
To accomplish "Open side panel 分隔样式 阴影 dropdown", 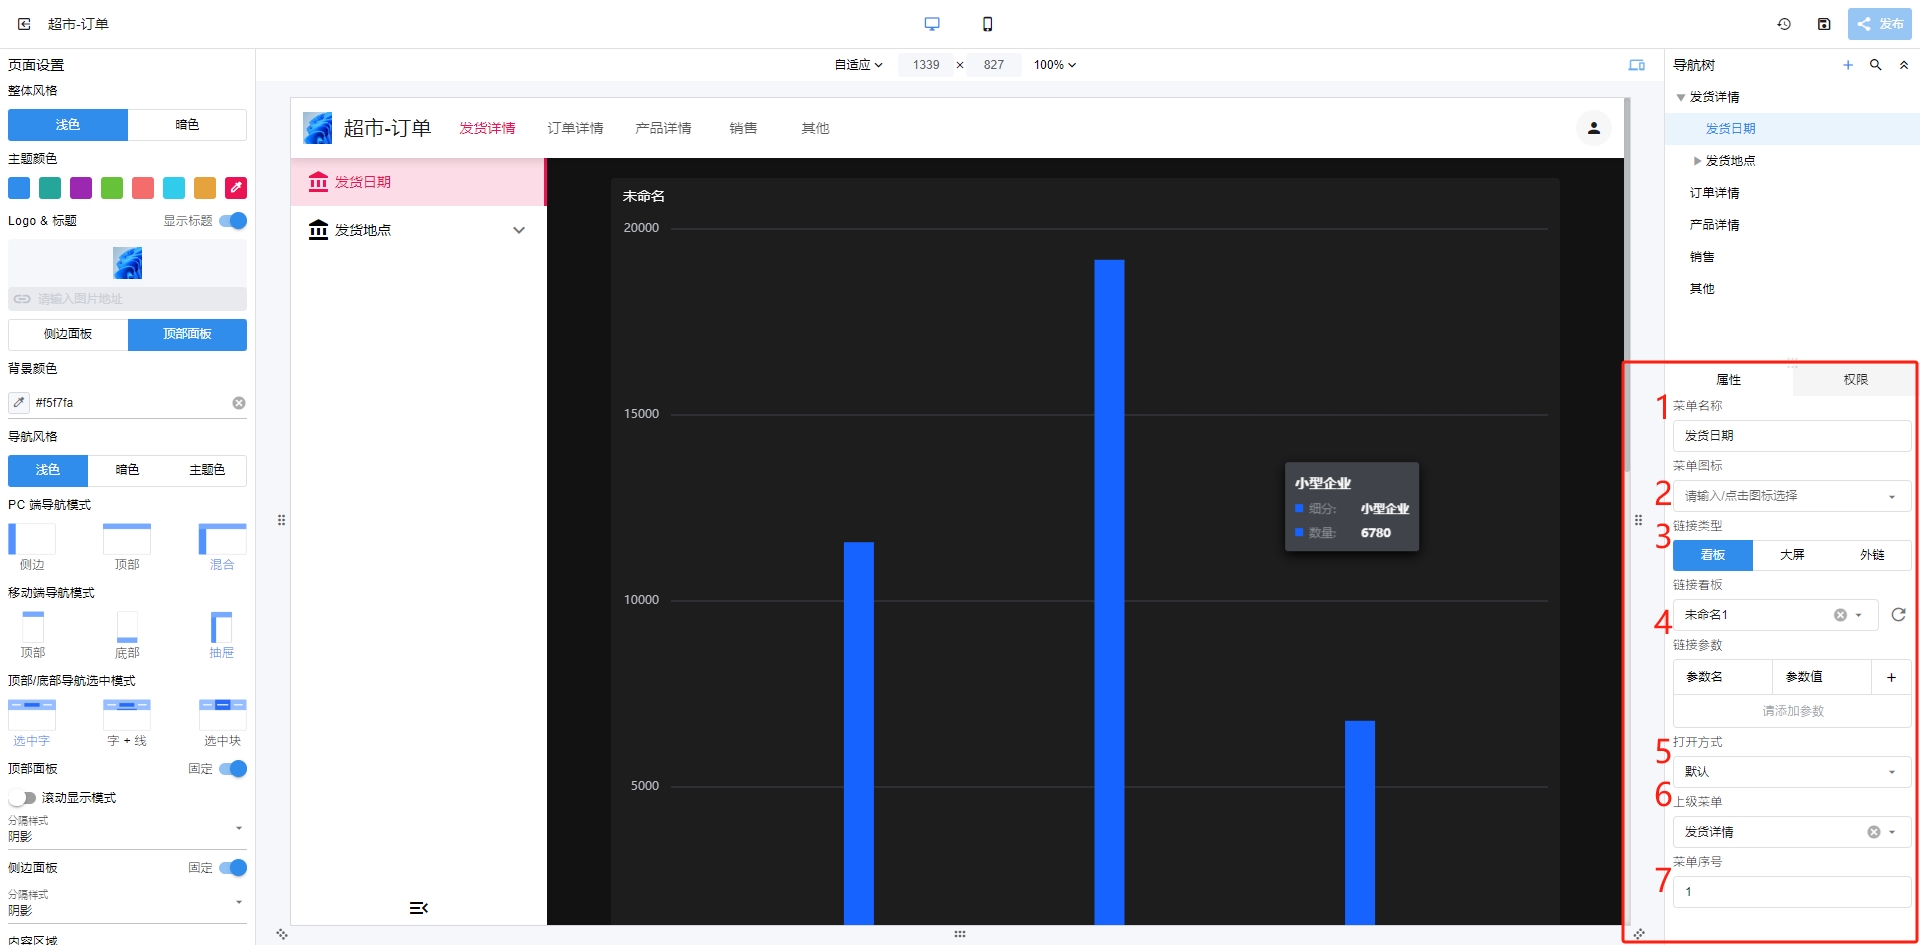I will click(x=127, y=904).
